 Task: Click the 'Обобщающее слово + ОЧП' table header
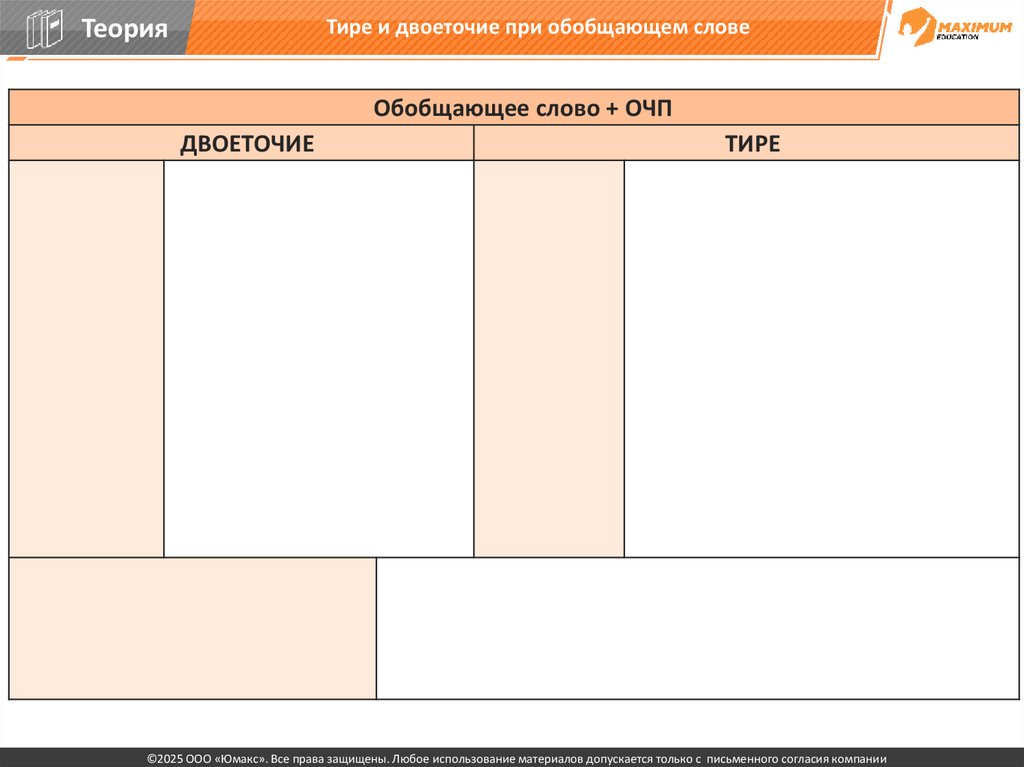514,108
